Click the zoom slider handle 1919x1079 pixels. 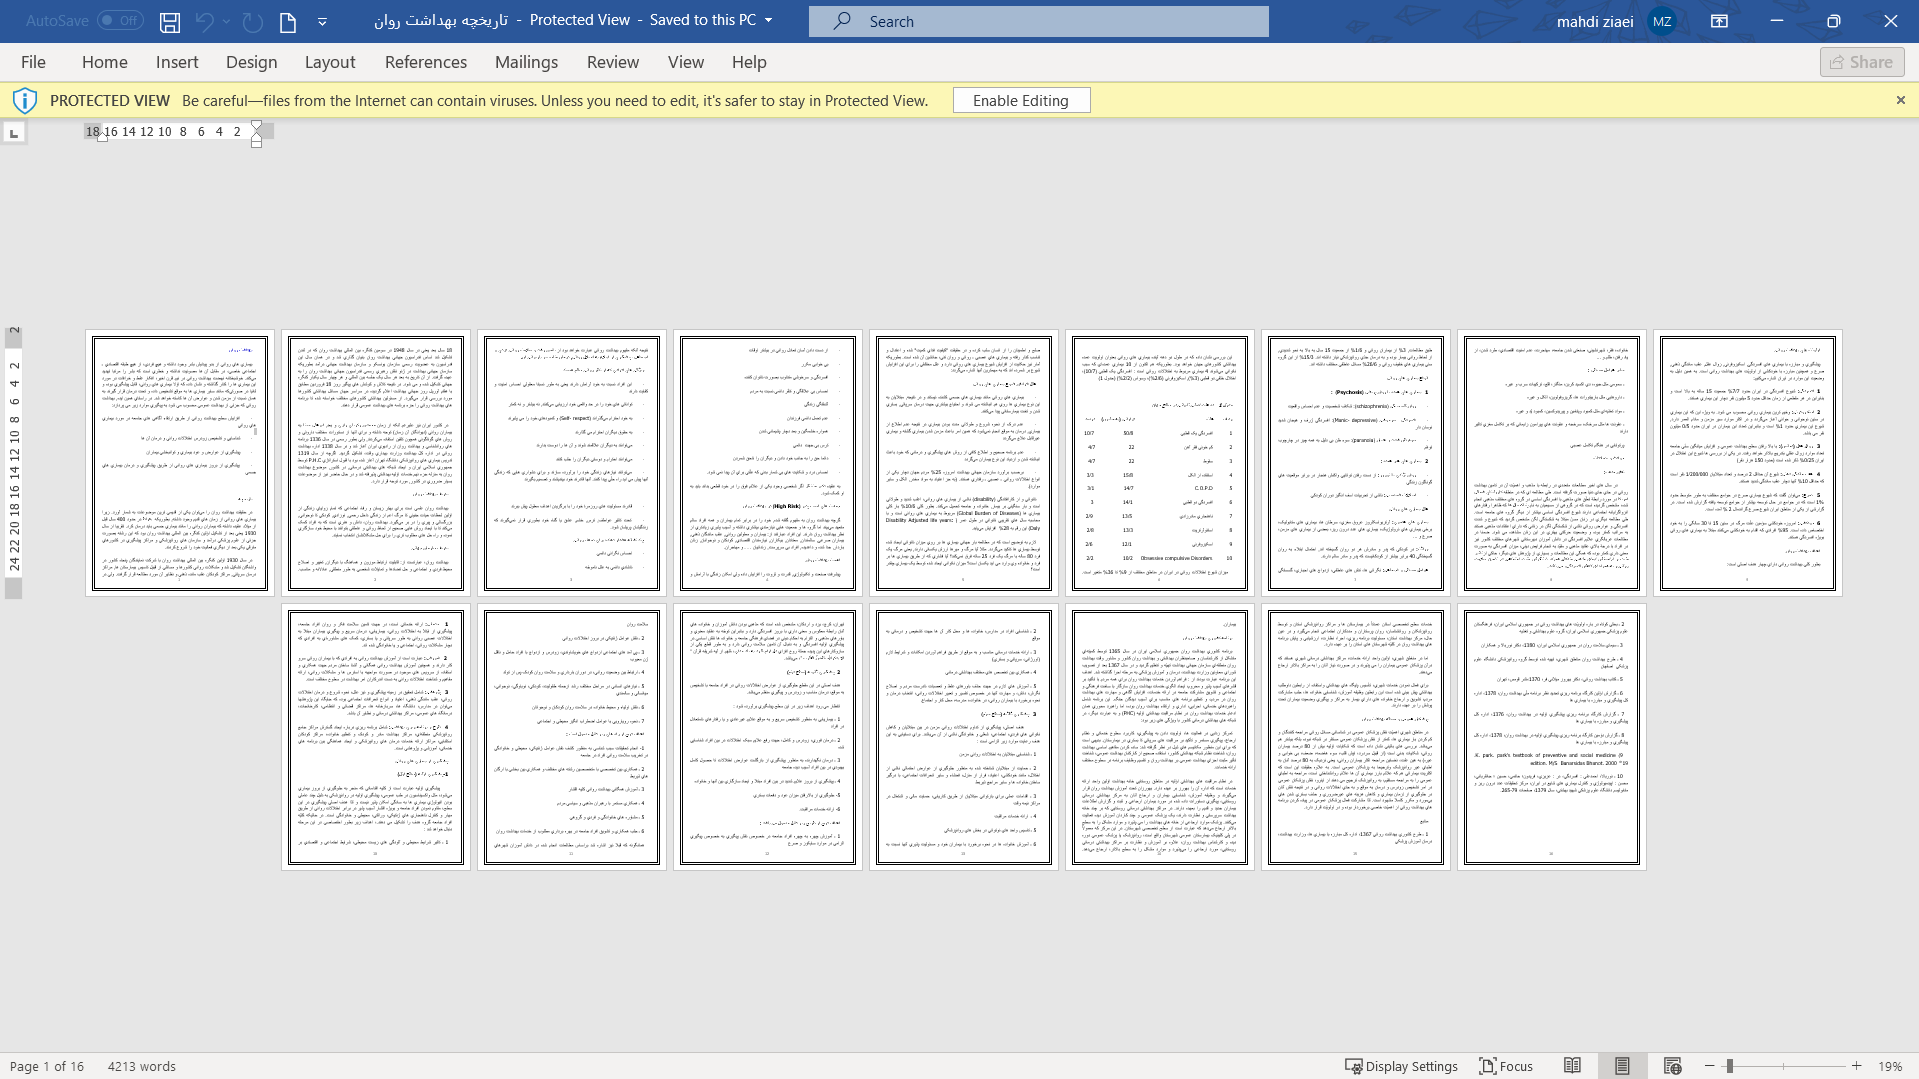click(1729, 1066)
